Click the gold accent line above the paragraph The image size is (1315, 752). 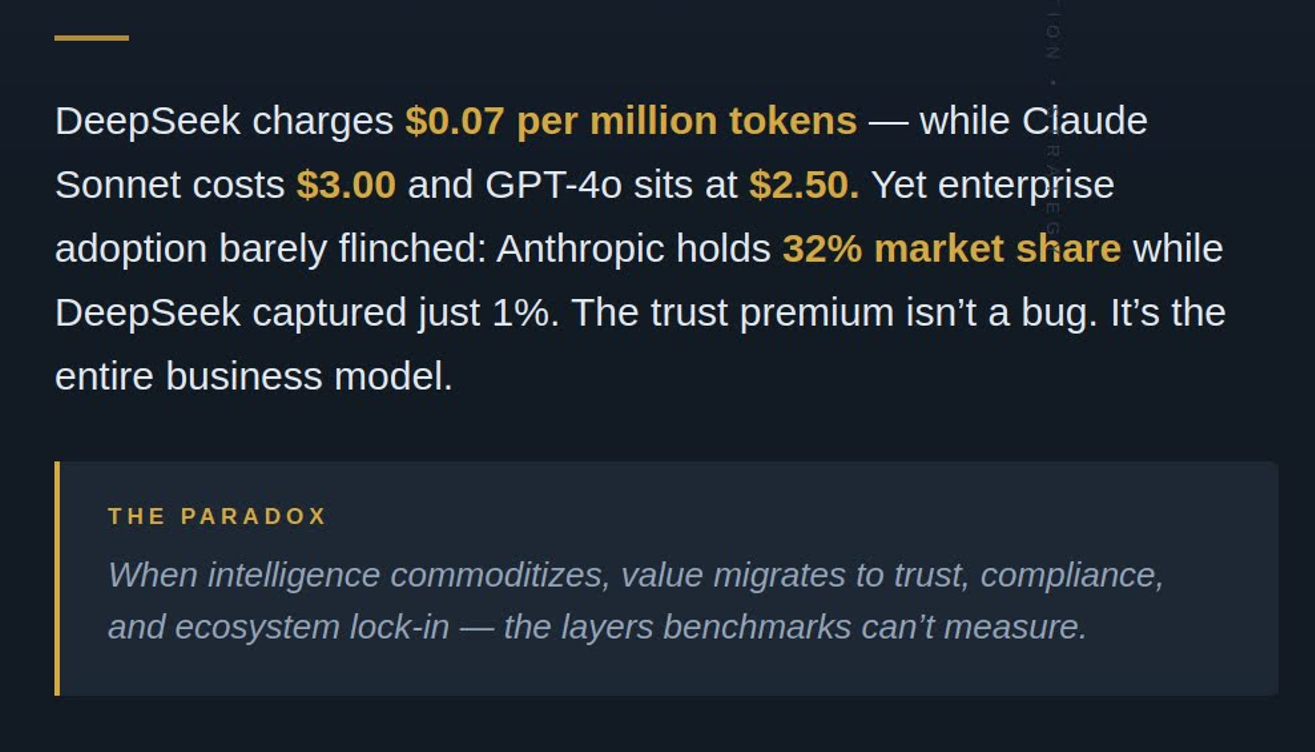click(91, 38)
